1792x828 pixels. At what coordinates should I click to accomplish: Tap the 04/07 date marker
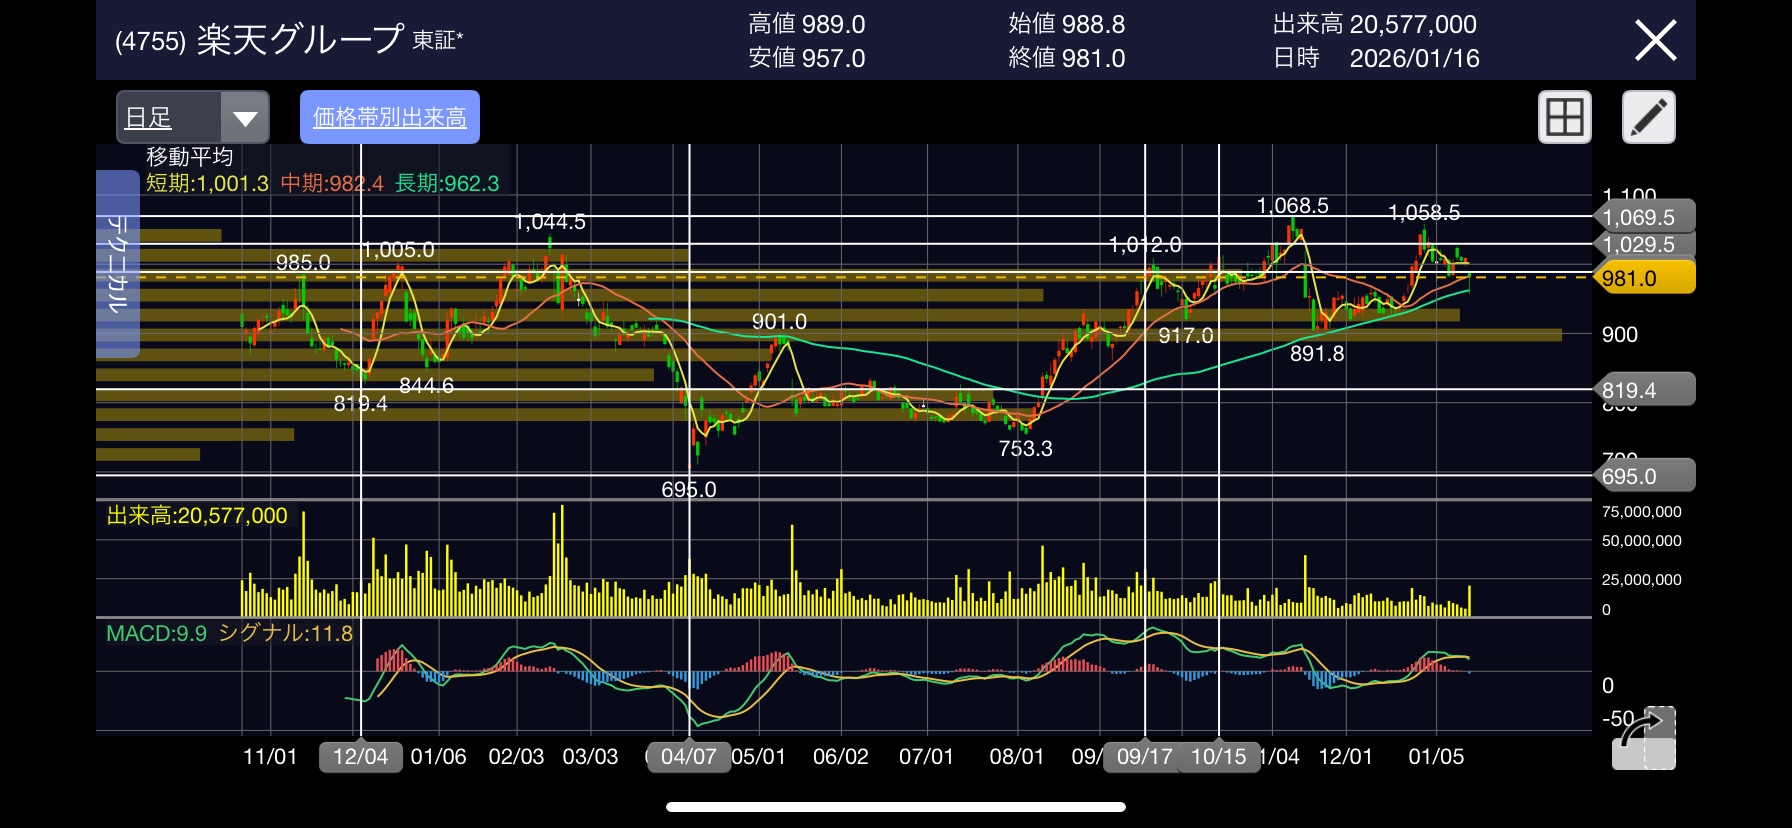[688, 756]
